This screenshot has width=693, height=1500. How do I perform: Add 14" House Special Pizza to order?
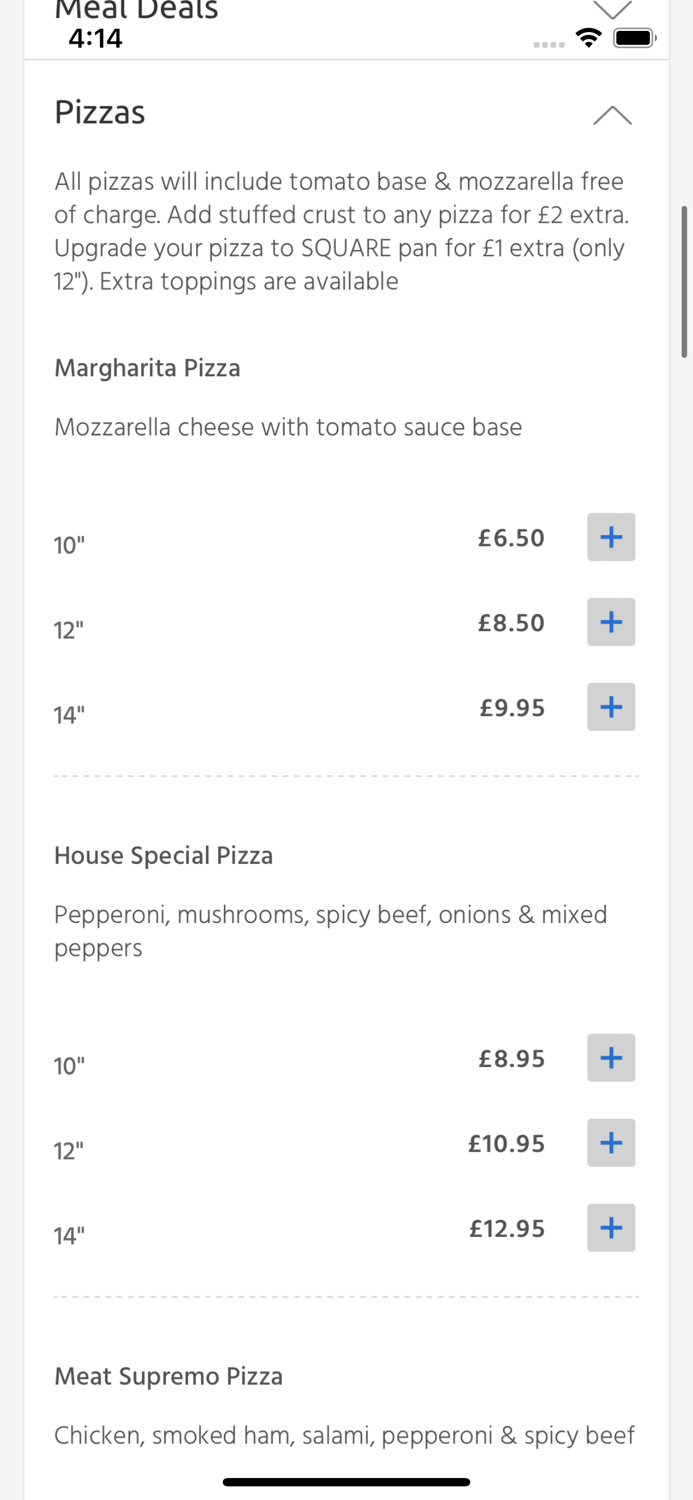tap(610, 1228)
